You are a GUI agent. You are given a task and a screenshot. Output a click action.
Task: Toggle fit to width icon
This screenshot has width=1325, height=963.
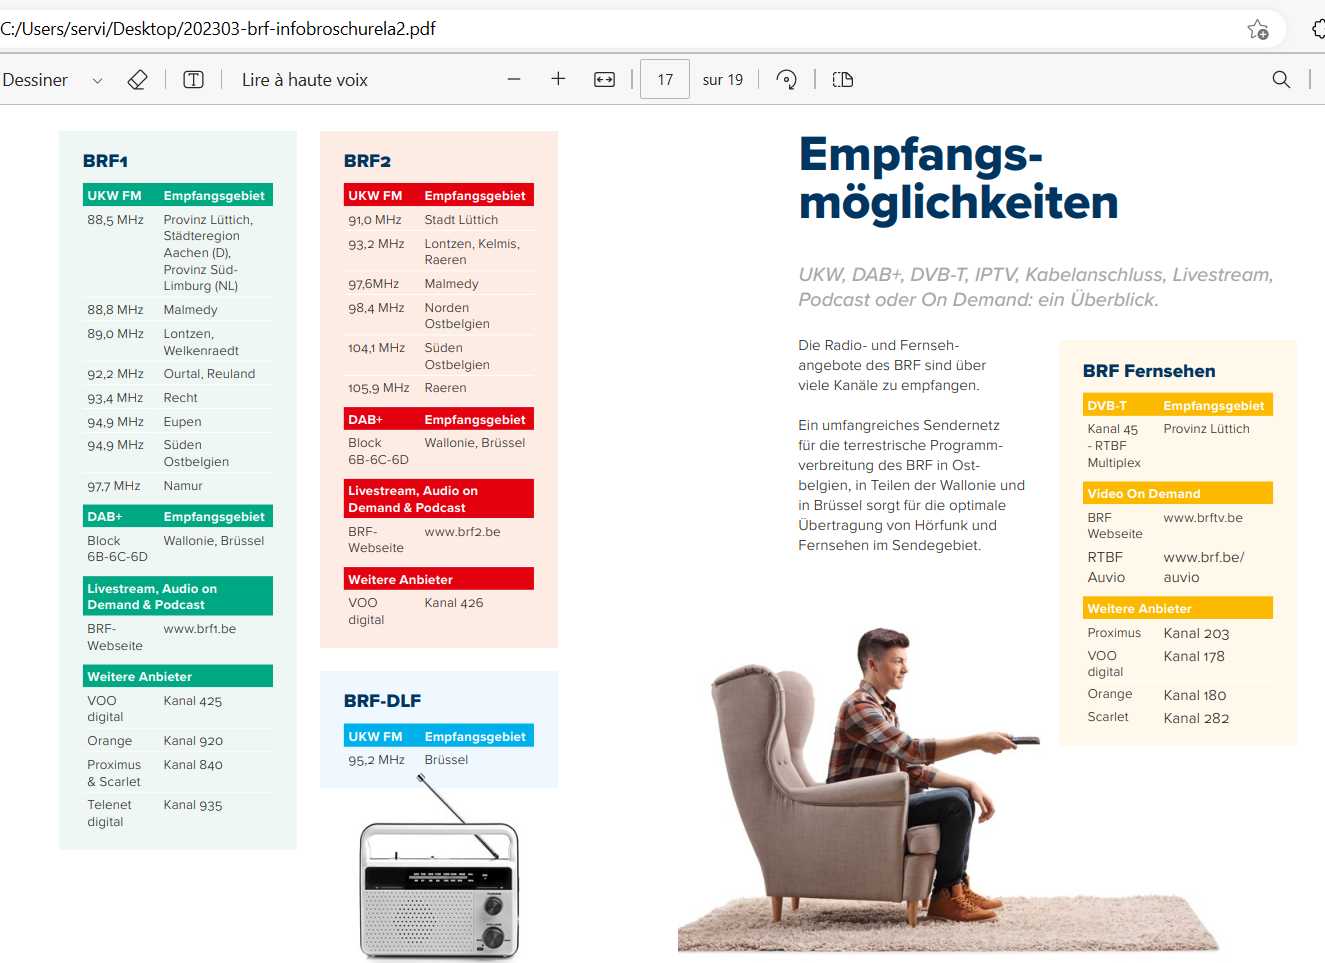(604, 80)
